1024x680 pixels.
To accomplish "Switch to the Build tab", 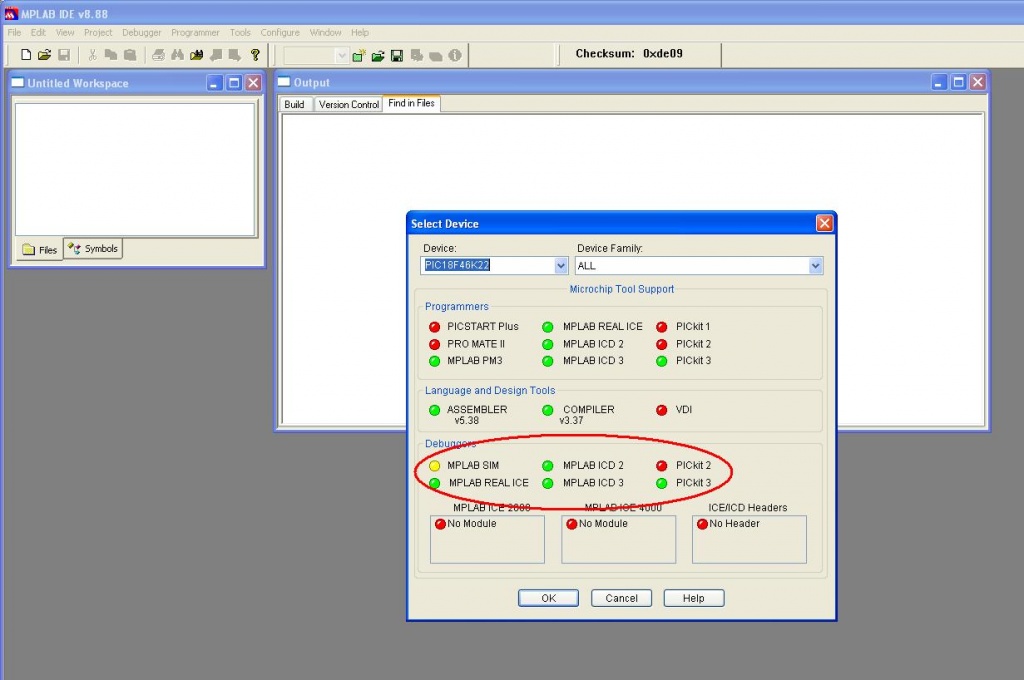I will [x=295, y=105].
